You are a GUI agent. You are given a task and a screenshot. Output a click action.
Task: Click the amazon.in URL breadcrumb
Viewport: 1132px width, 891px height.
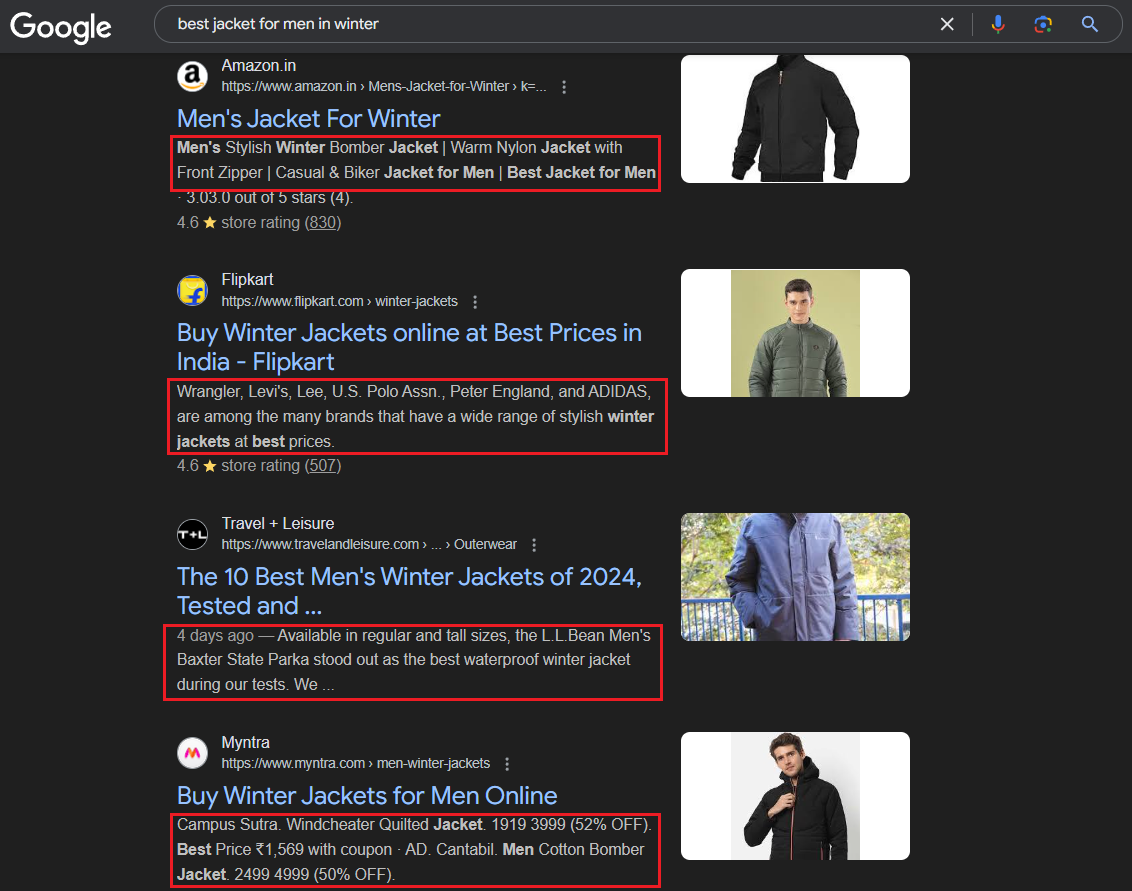[383, 87]
